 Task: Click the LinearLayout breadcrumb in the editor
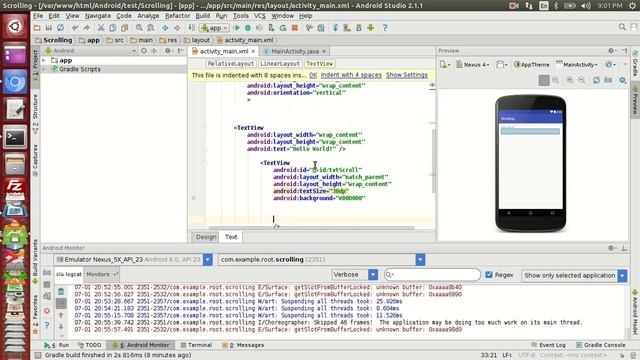280,64
